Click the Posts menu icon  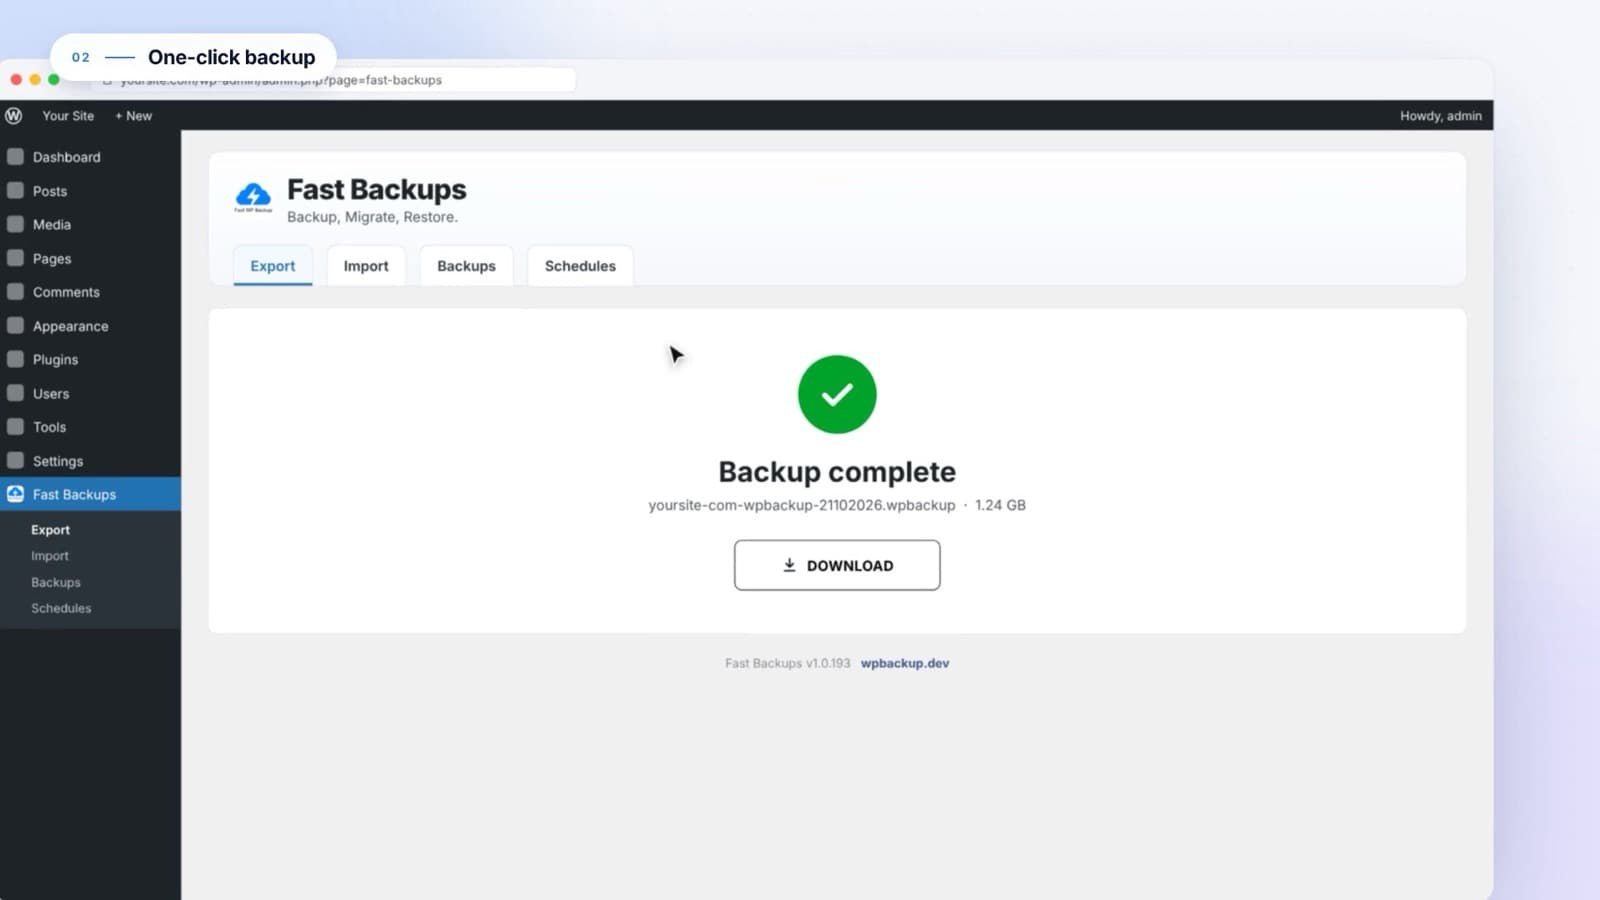click(15, 191)
